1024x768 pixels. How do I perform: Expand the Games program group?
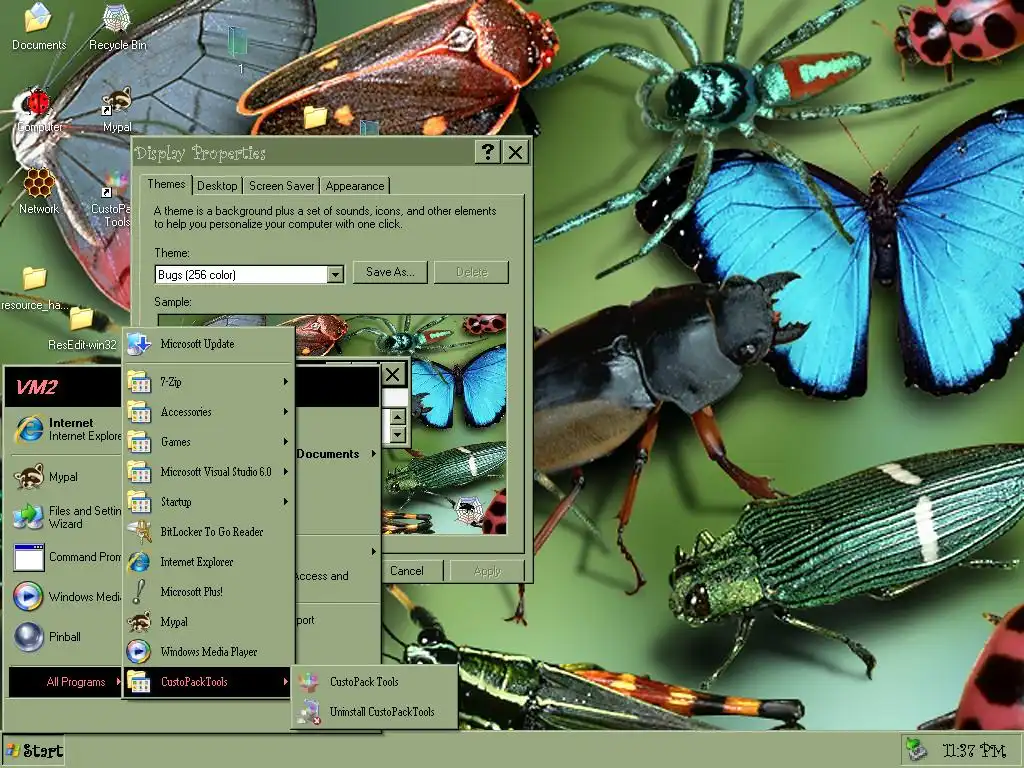tap(208, 441)
